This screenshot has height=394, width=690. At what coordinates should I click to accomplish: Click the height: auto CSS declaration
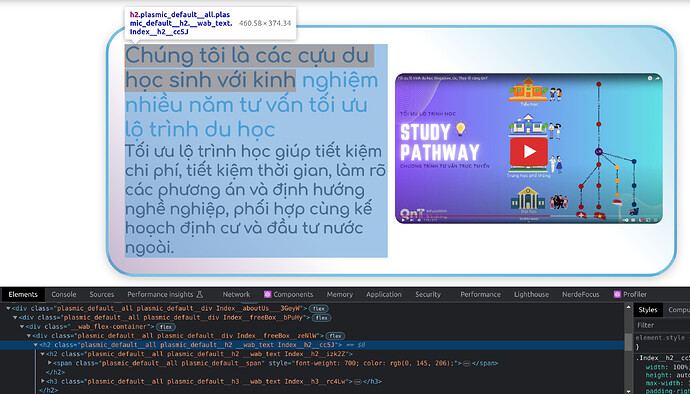pyautogui.click(x=667, y=375)
